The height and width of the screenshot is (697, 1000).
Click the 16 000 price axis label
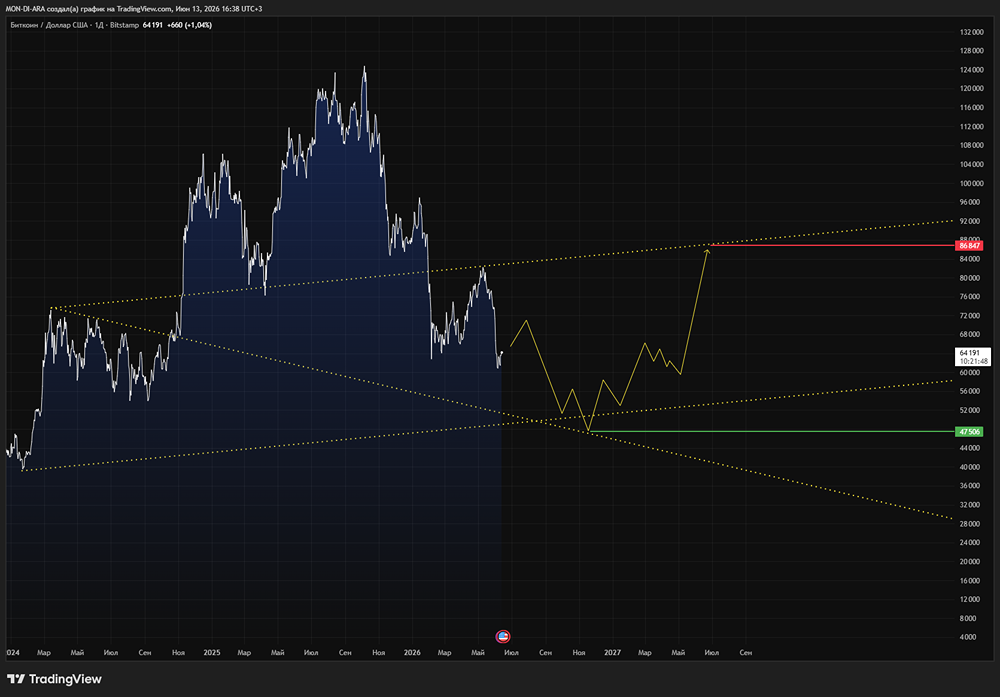click(x=969, y=580)
